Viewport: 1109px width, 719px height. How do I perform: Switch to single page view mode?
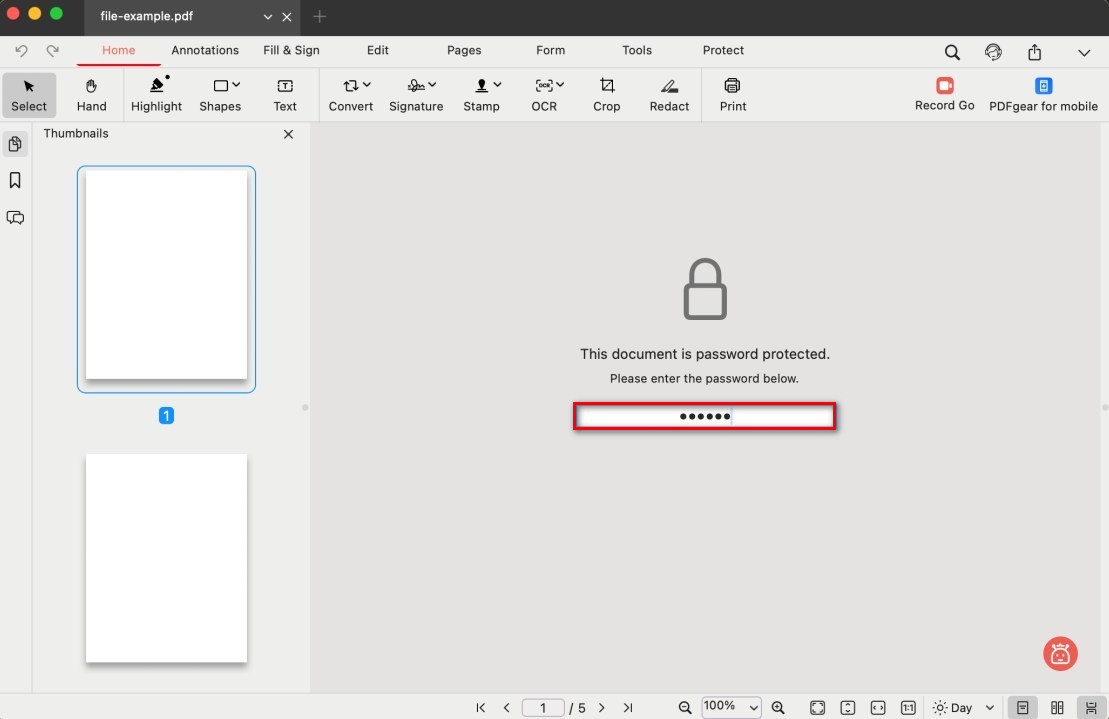click(1022, 707)
